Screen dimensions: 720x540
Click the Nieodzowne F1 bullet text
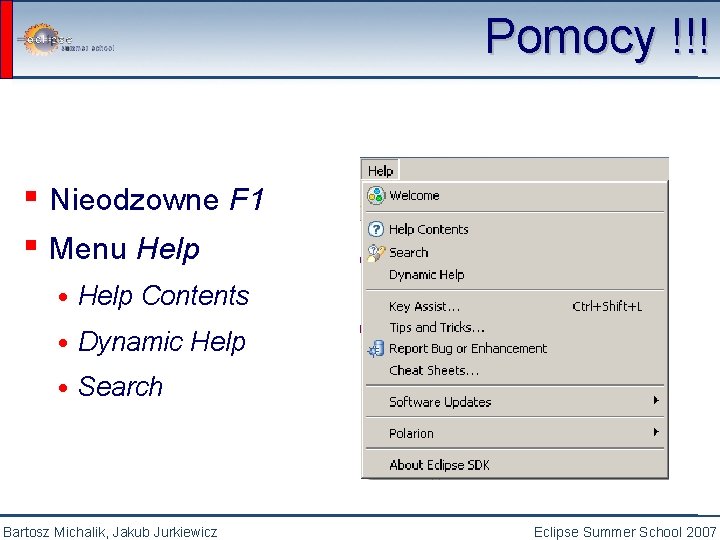pos(157,199)
